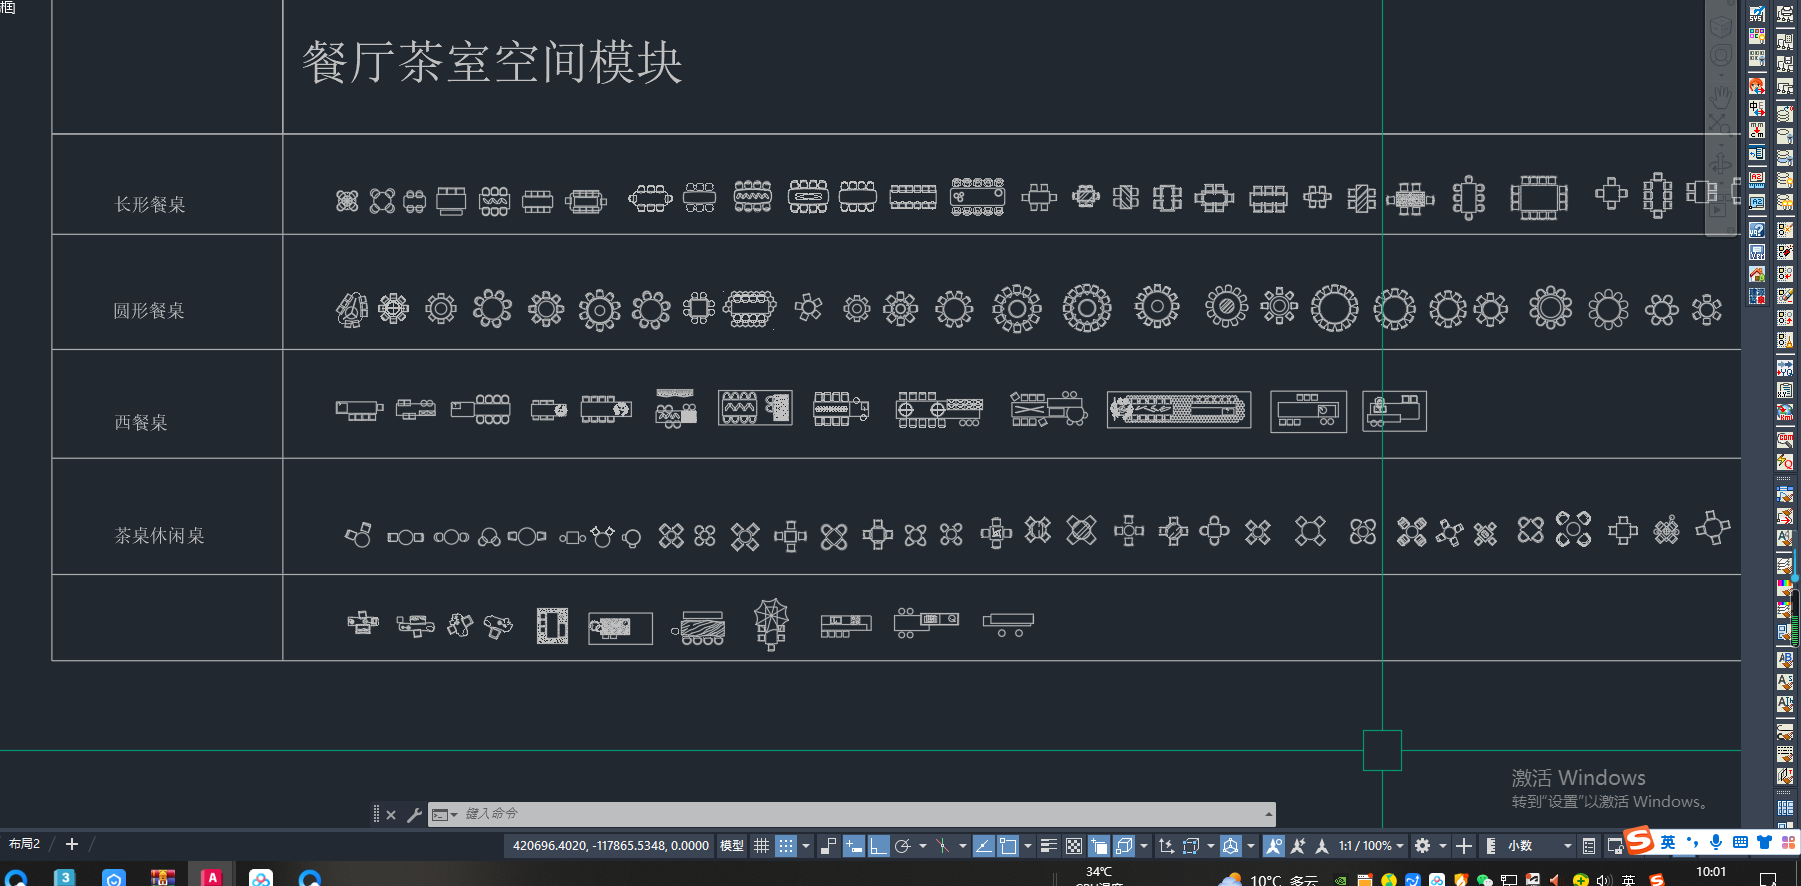This screenshot has width=1801, height=886.
Task: Toggle dynamic input status button
Action: [853, 846]
